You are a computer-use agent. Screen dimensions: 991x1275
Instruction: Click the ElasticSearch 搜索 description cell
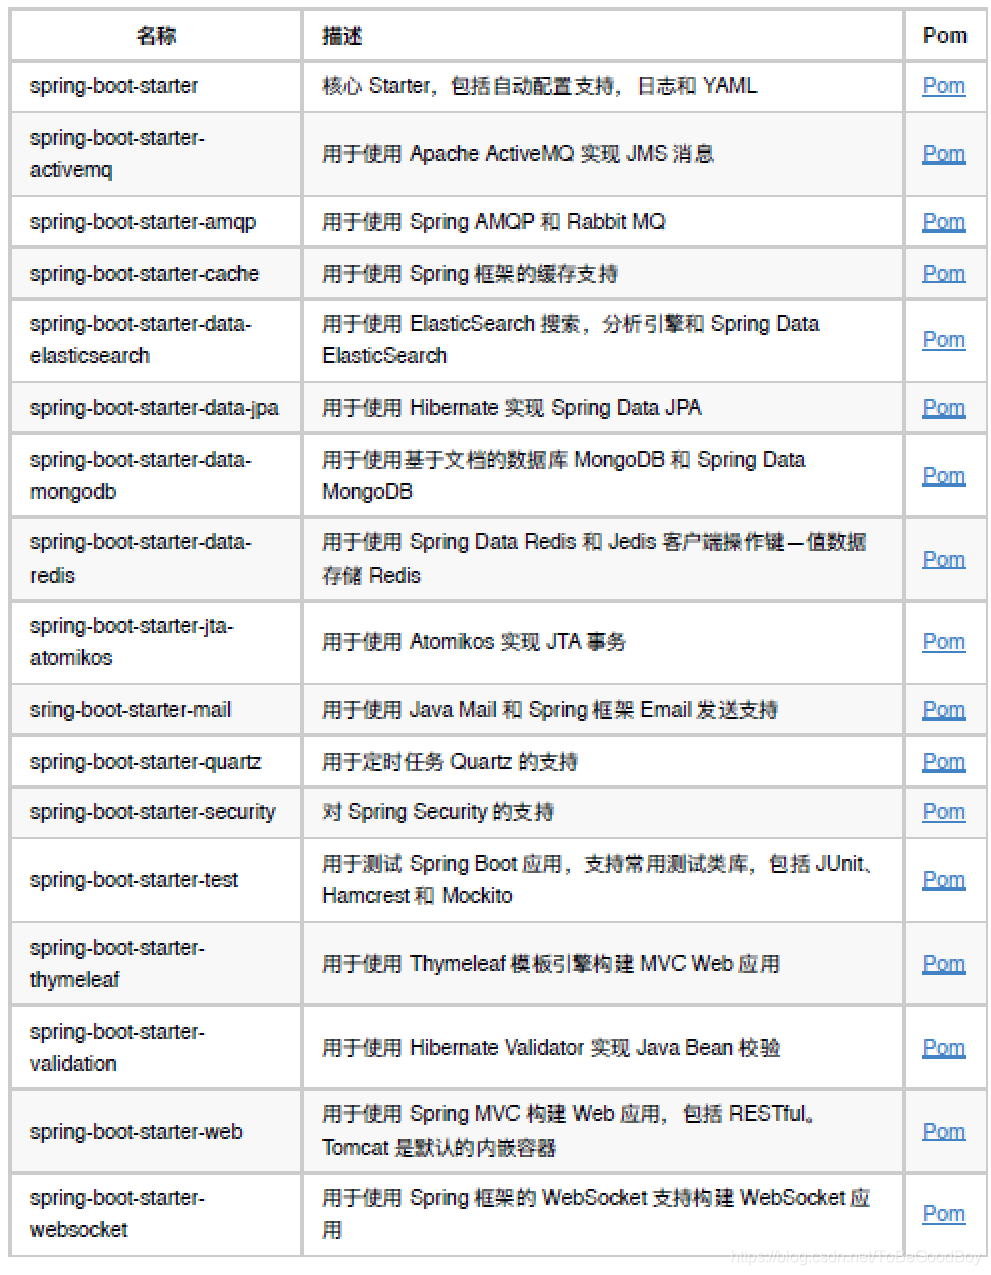point(603,340)
